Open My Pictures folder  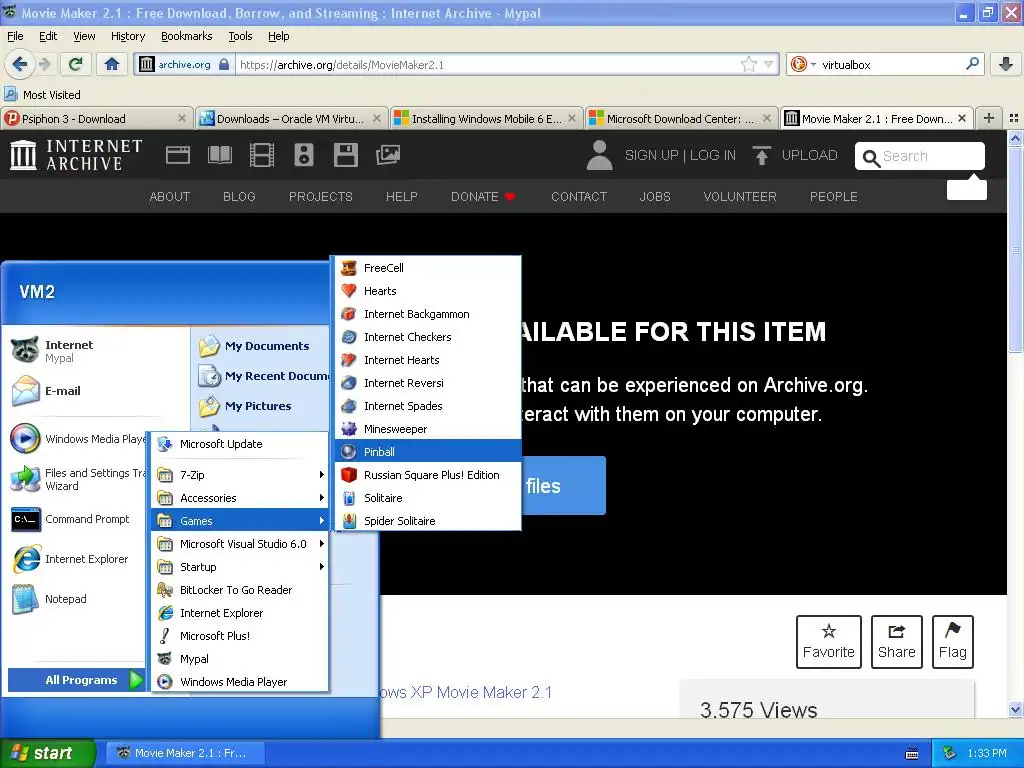pyautogui.click(x=263, y=406)
